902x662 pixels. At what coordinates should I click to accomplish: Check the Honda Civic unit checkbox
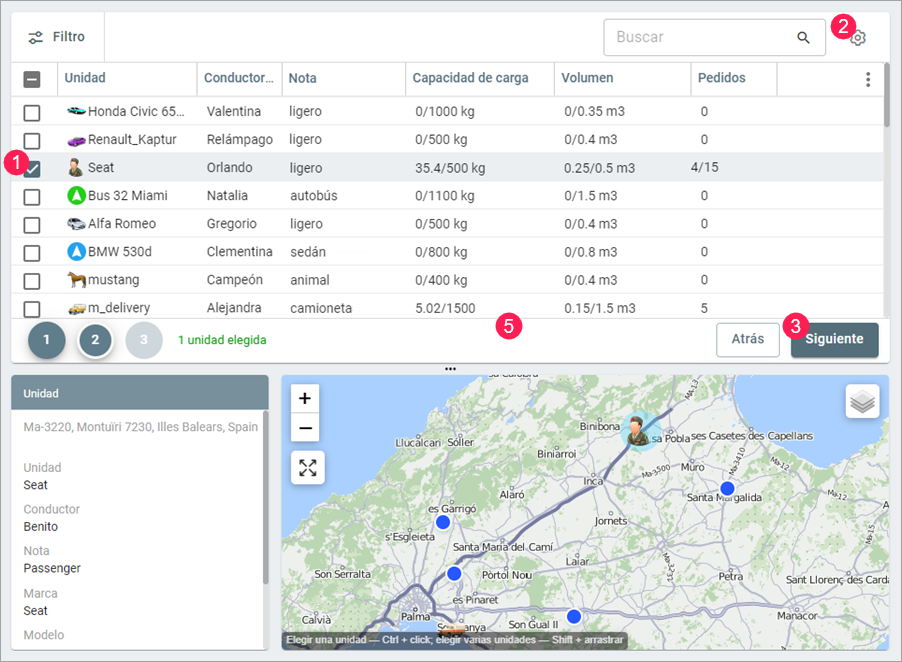[x=32, y=112]
